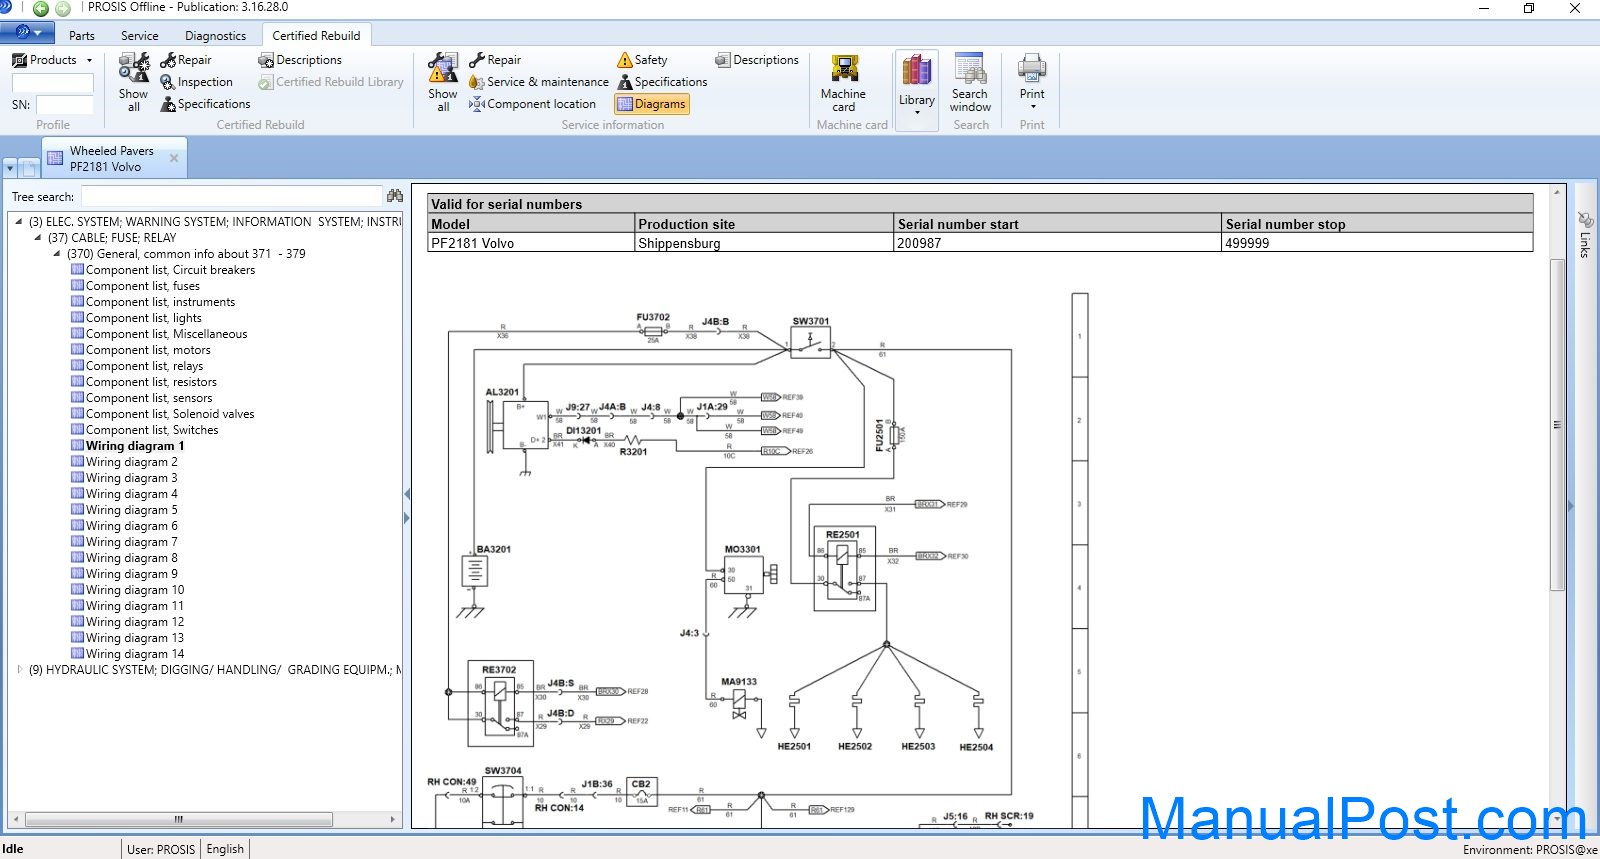Open Repair in Service information group
Image resolution: width=1600 pixels, height=859 pixels.
tap(495, 60)
